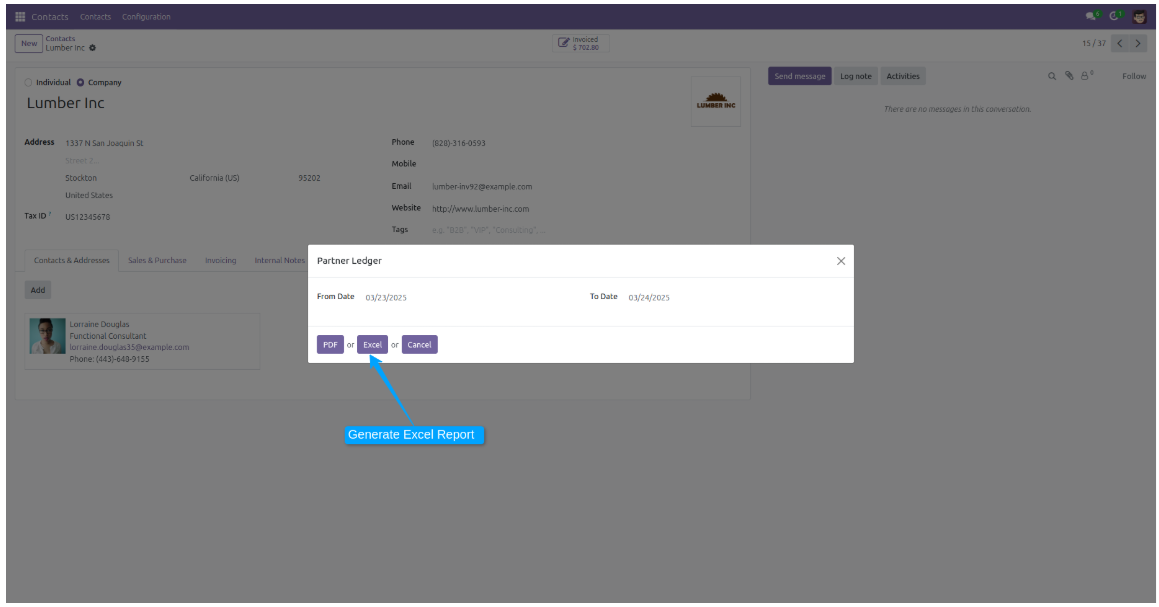
Task: Open the apps grid menu icon
Action: [x=20, y=17]
